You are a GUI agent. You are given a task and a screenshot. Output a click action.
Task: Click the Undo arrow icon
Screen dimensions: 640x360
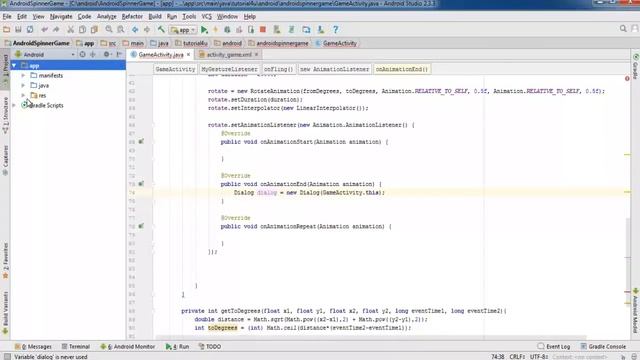(x=44, y=29)
